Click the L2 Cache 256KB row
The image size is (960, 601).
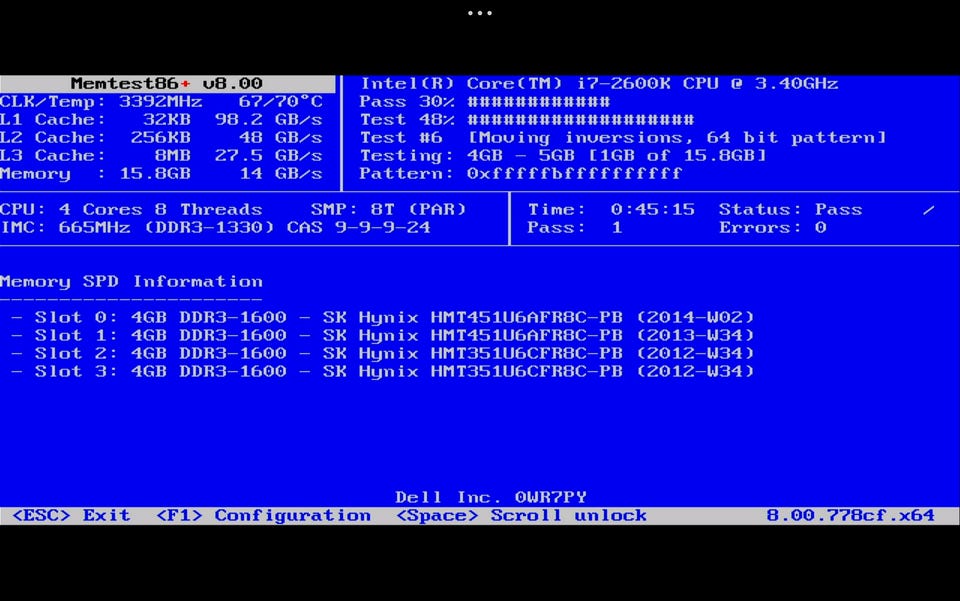point(161,138)
